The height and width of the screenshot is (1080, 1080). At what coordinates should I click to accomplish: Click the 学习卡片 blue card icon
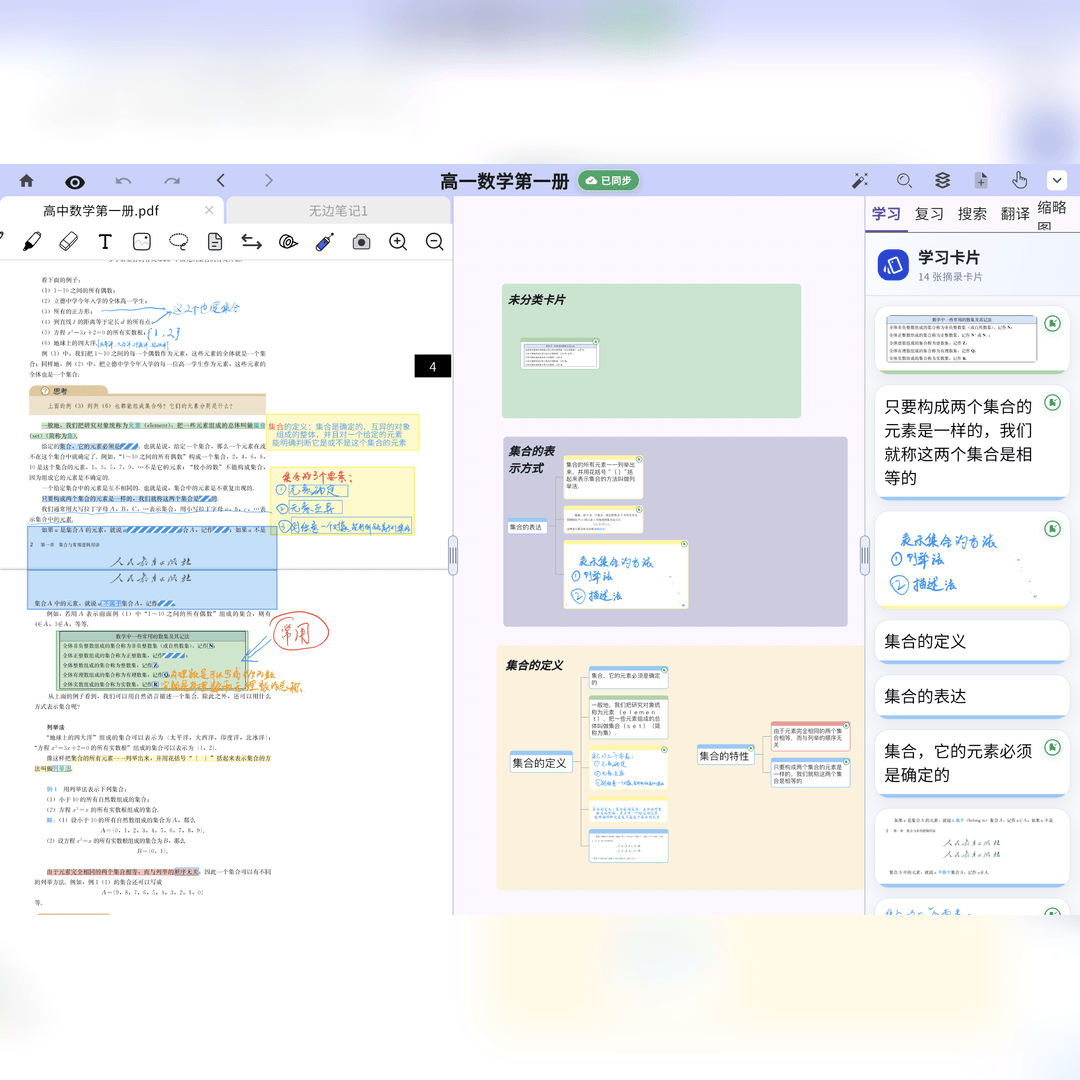coord(893,265)
